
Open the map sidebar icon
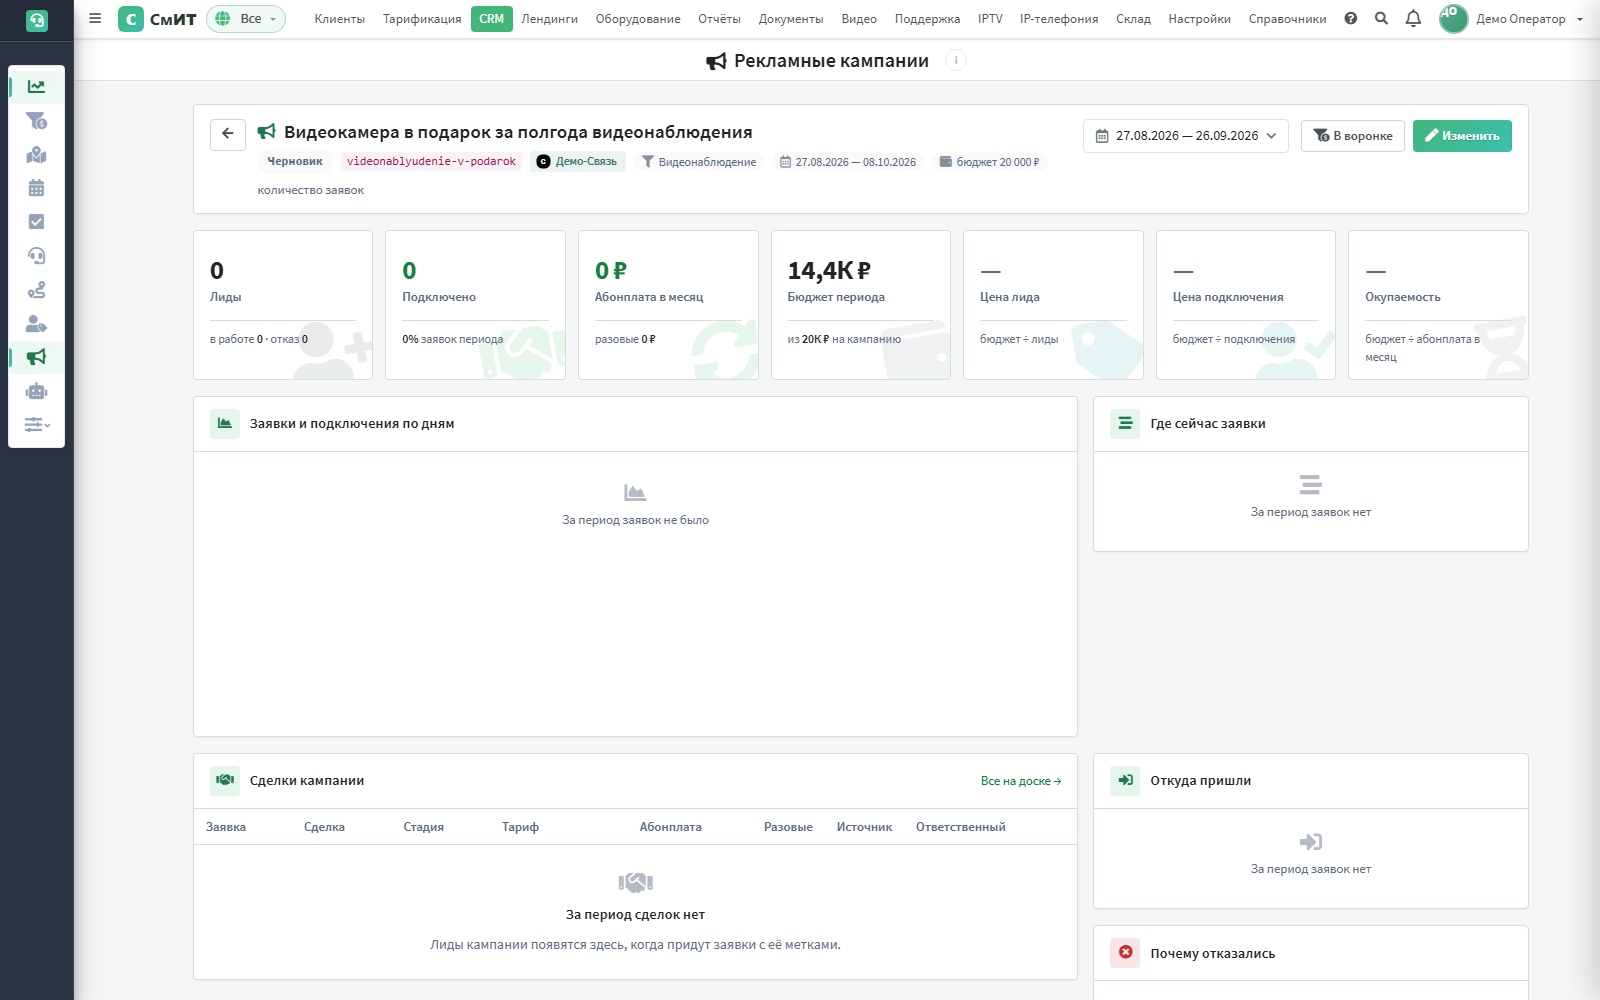(x=36, y=155)
